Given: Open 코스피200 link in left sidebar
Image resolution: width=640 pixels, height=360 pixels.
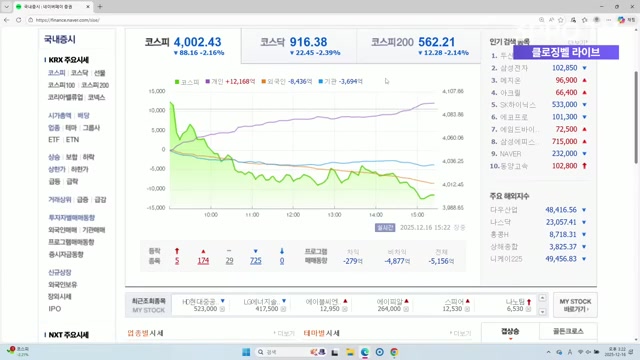Looking at the screenshot, I should pyautogui.click(x=95, y=85).
